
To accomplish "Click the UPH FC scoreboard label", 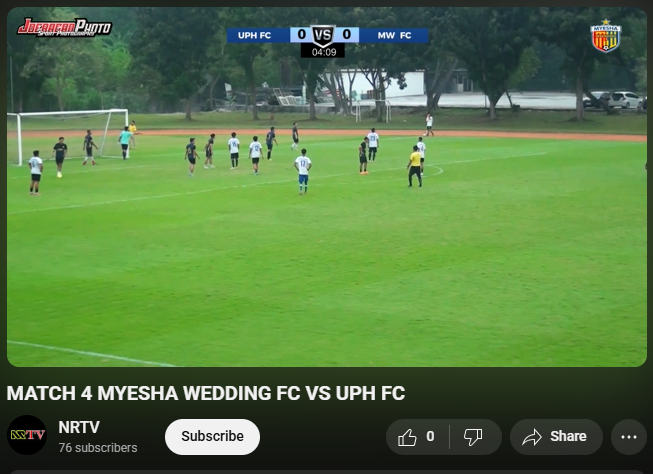I will coord(254,35).
